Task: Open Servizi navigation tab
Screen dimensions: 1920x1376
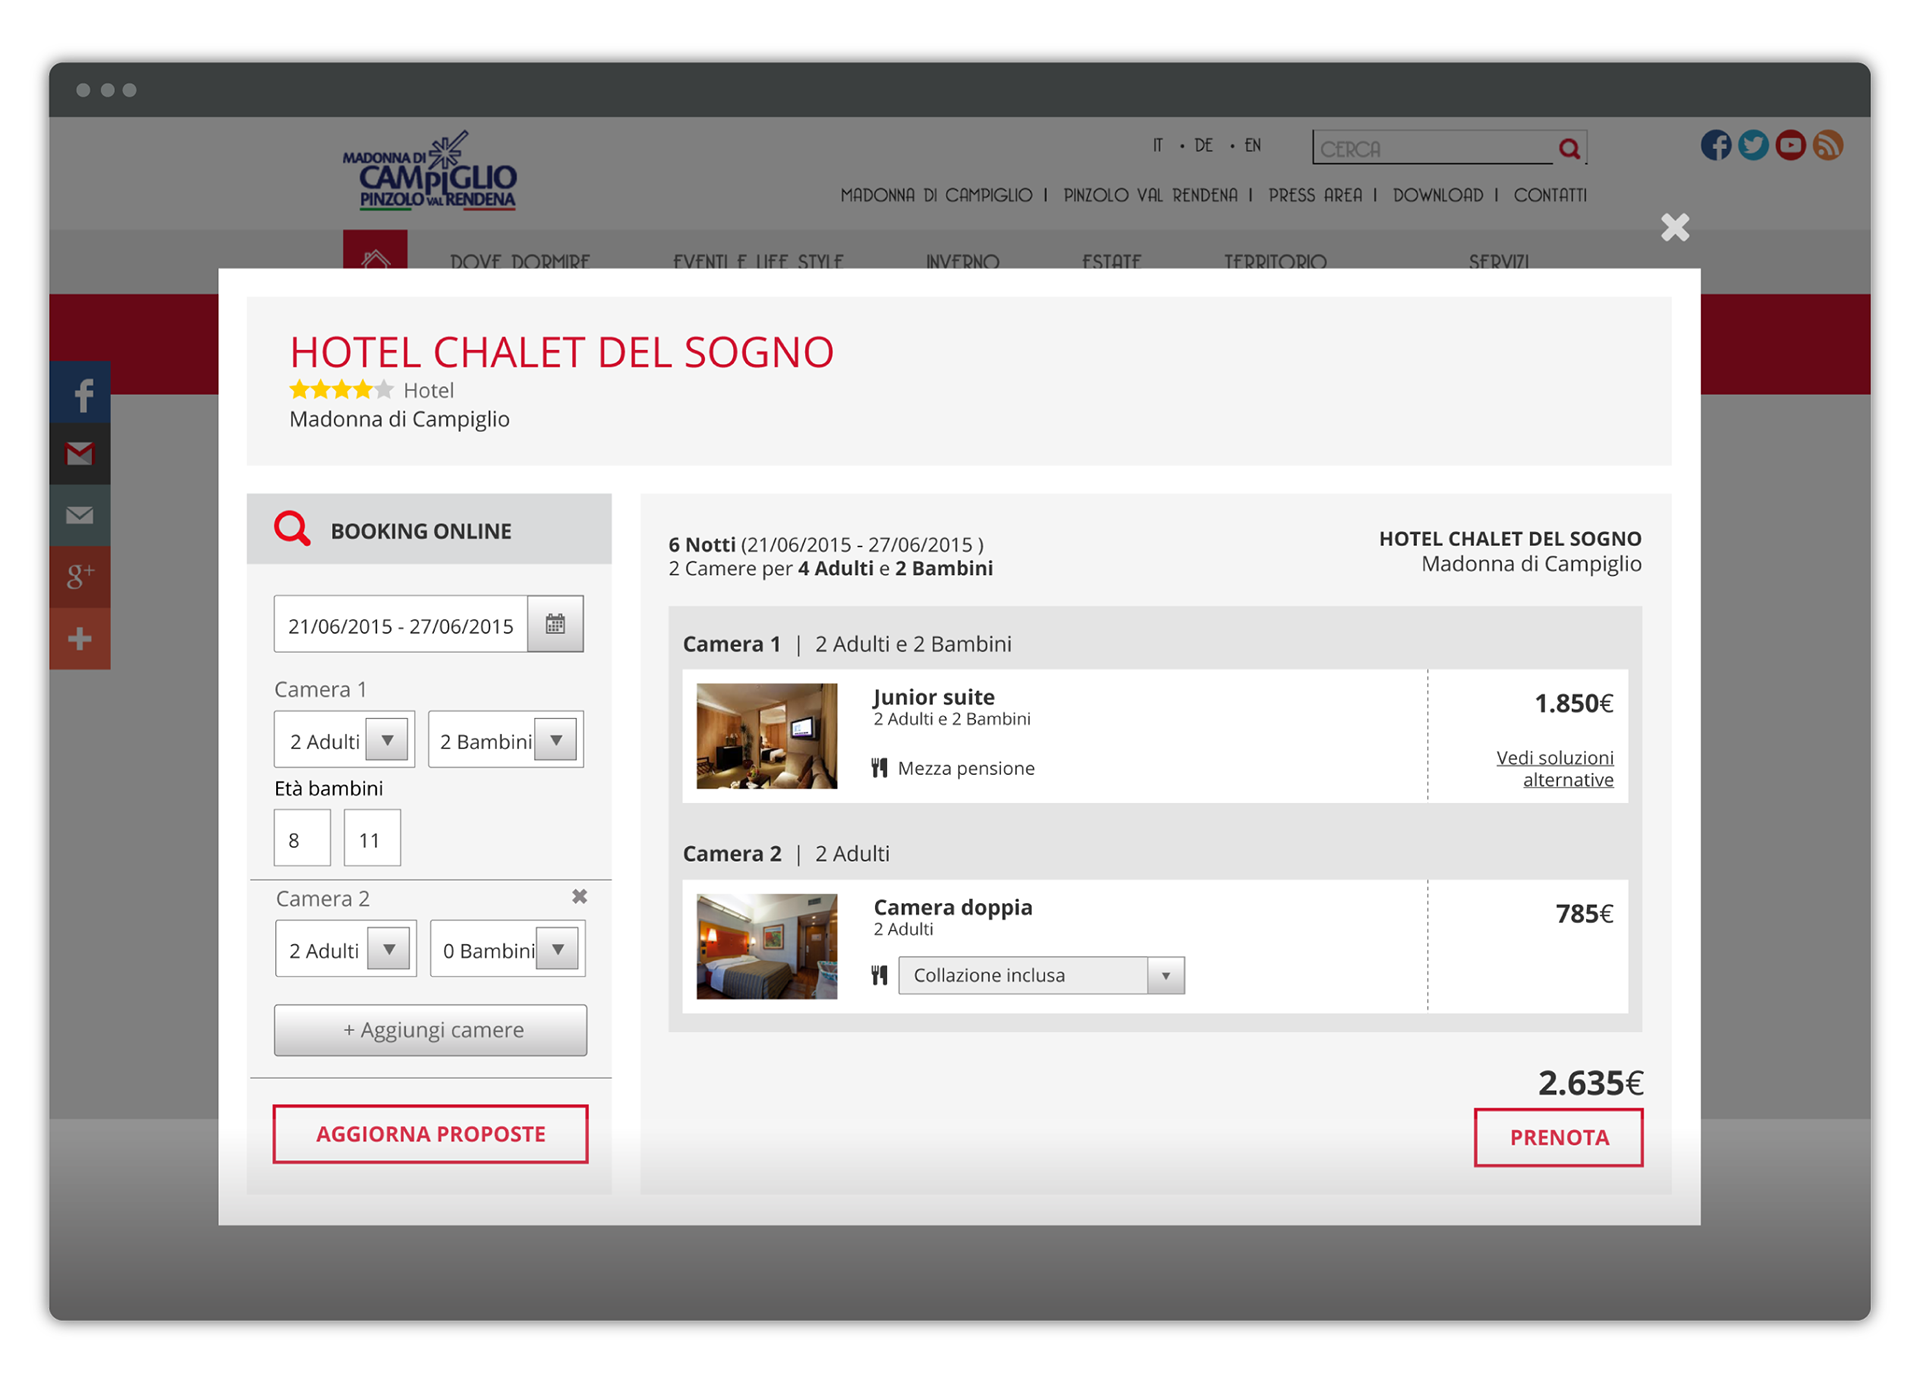Action: [1498, 260]
